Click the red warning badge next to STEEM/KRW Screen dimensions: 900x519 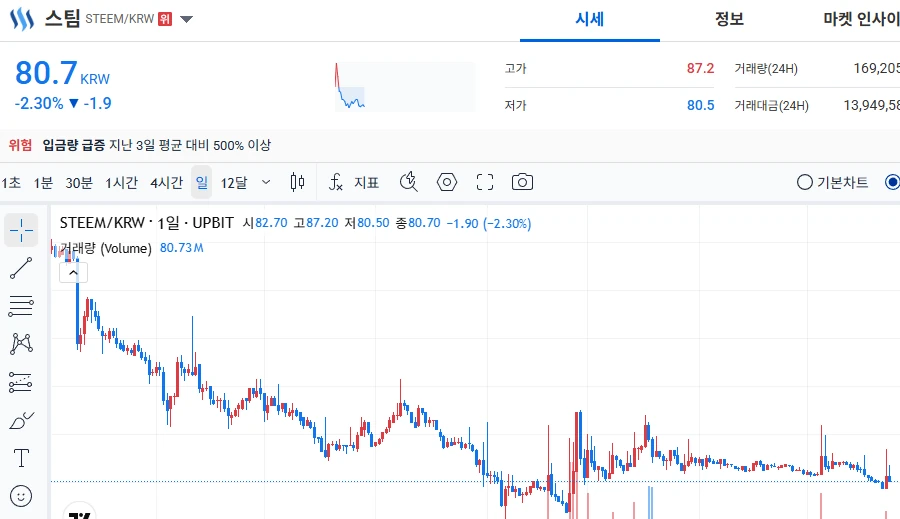point(165,19)
